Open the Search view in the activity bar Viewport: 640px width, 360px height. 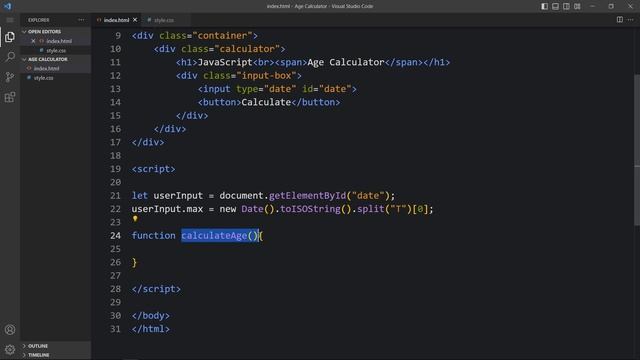[x=10, y=57]
